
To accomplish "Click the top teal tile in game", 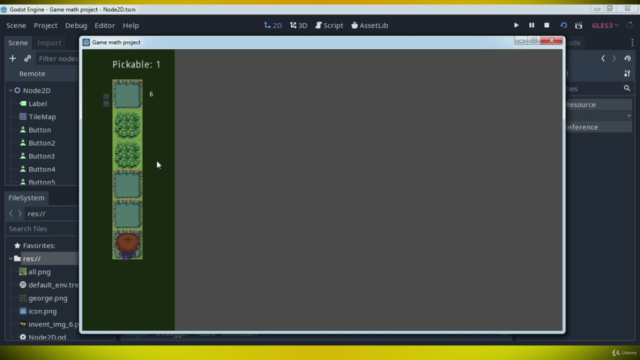I will [x=127, y=94].
